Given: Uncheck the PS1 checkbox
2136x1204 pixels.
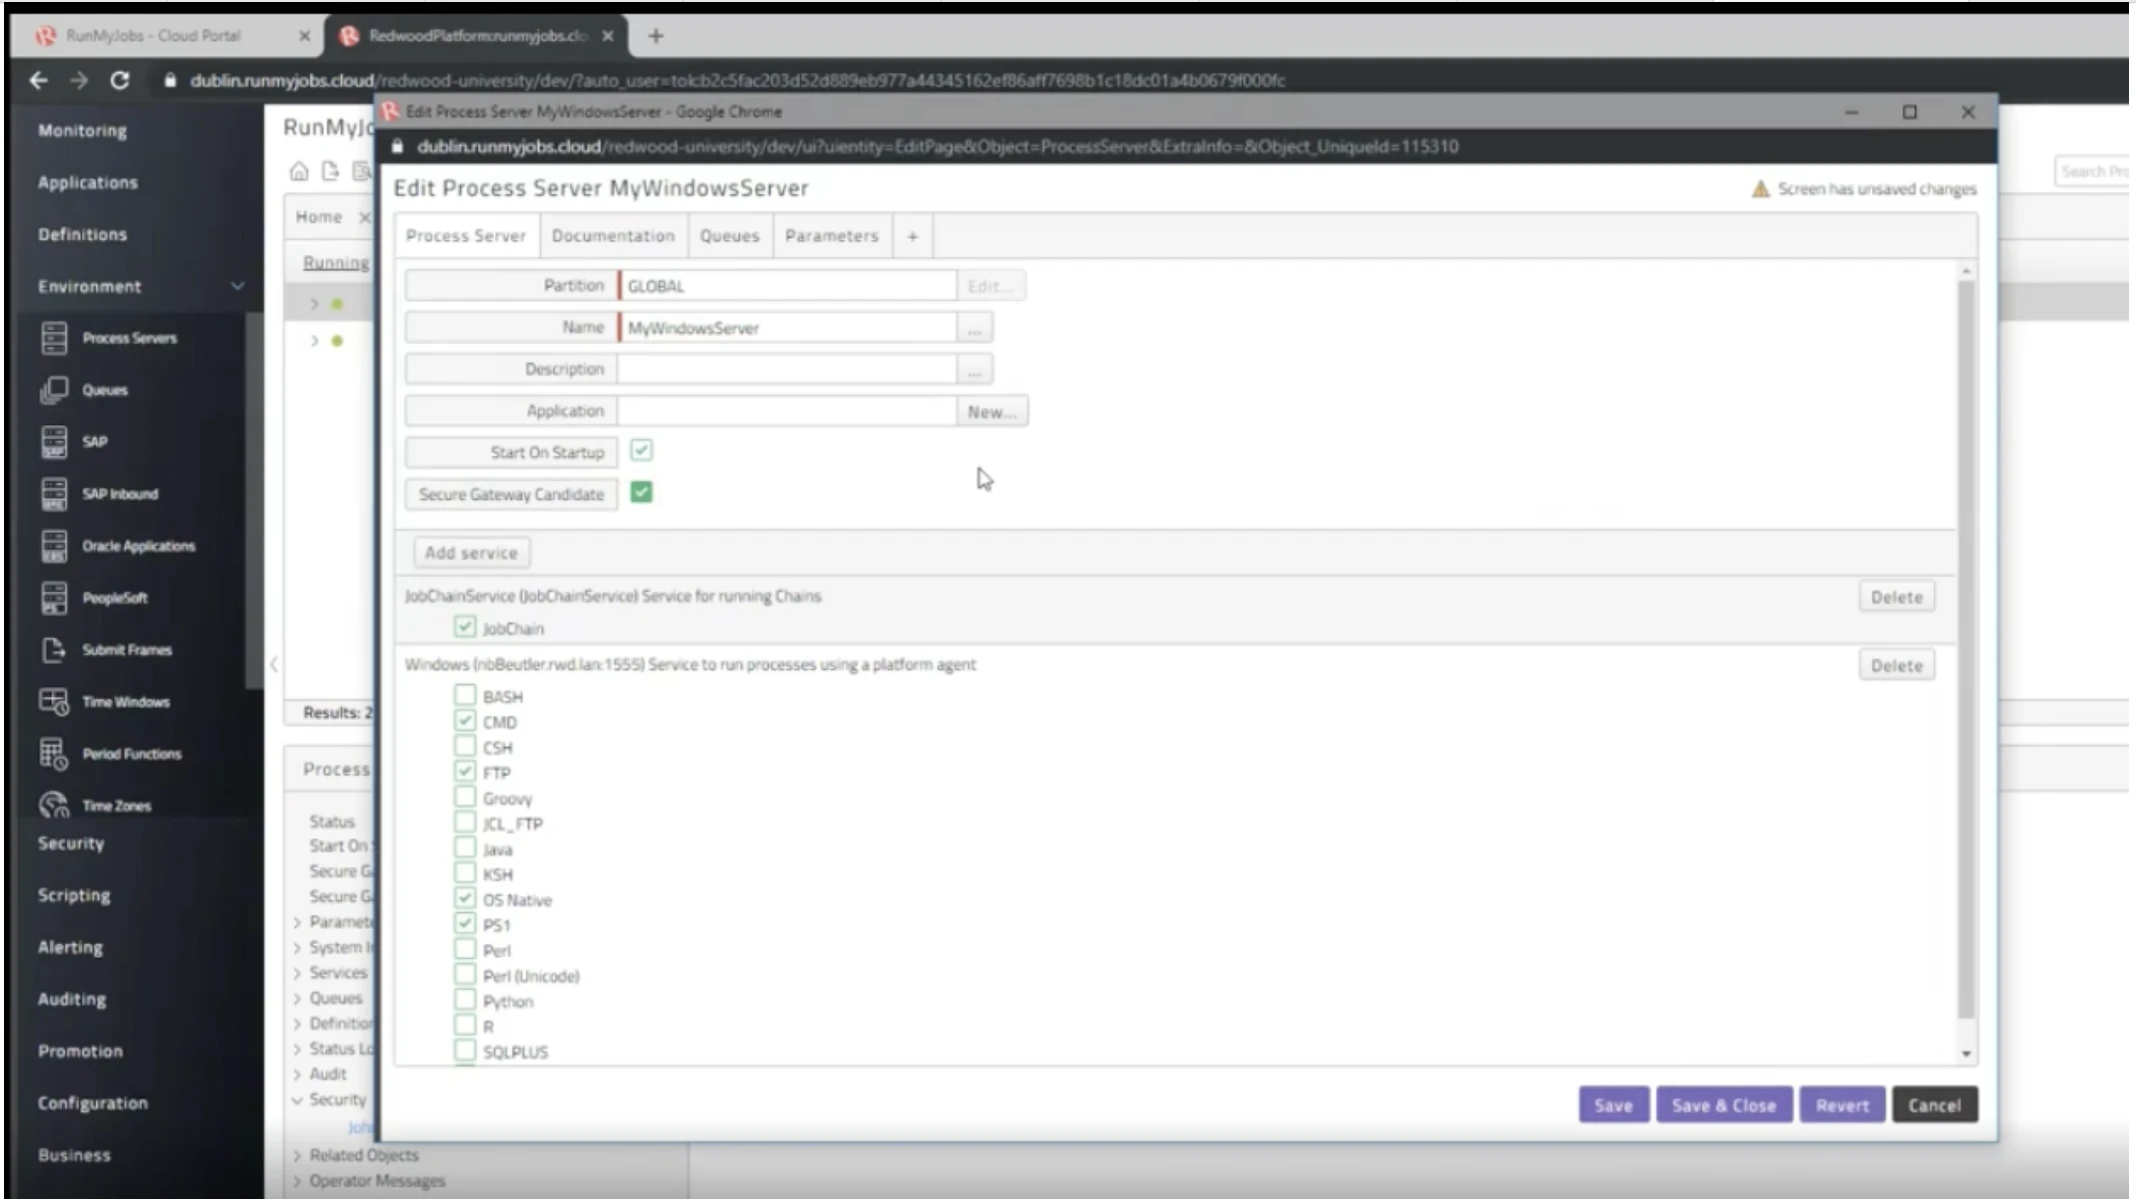Looking at the screenshot, I should pos(464,923).
